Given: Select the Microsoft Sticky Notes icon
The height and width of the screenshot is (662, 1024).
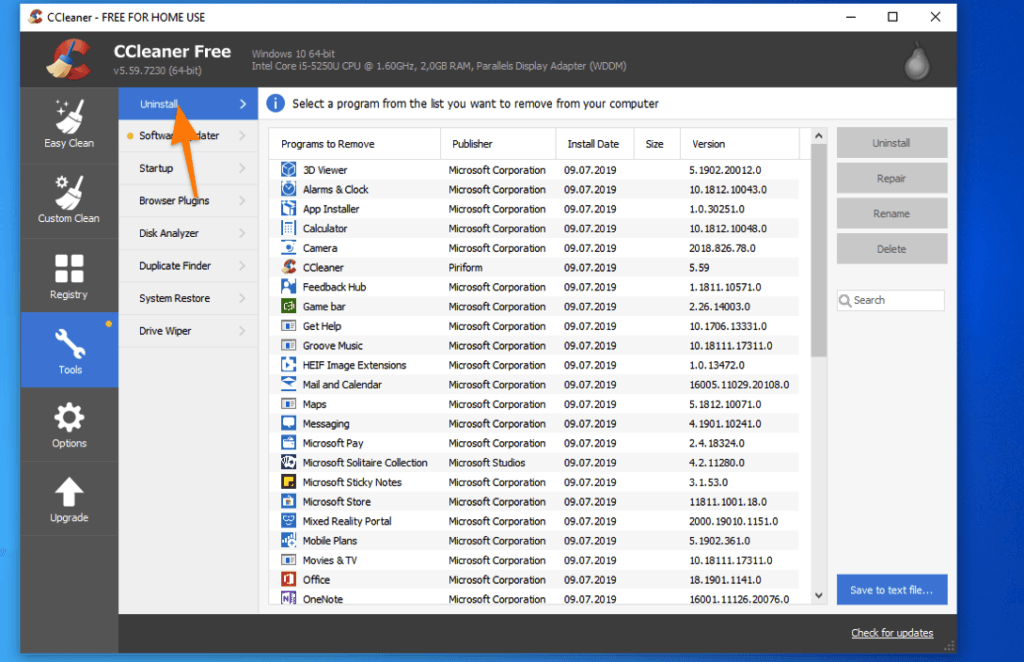Looking at the screenshot, I should 289,482.
